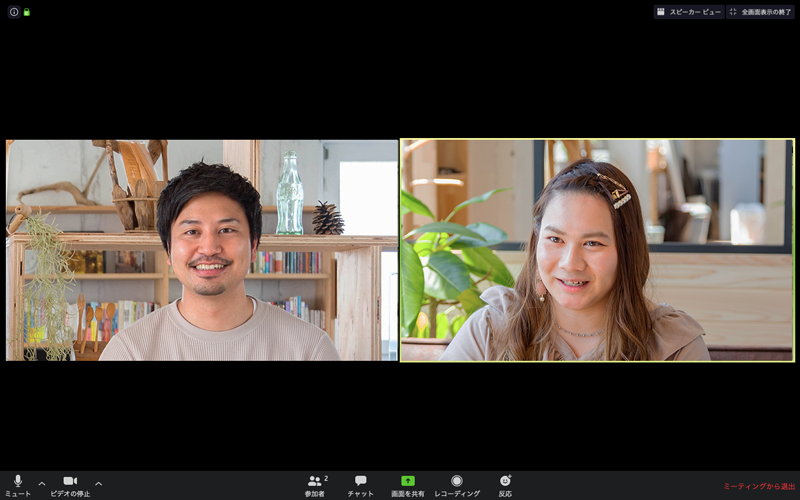This screenshot has height=500, width=800.
Task: Click the green encryption lock icon
Action: click(x=27, y=12)
